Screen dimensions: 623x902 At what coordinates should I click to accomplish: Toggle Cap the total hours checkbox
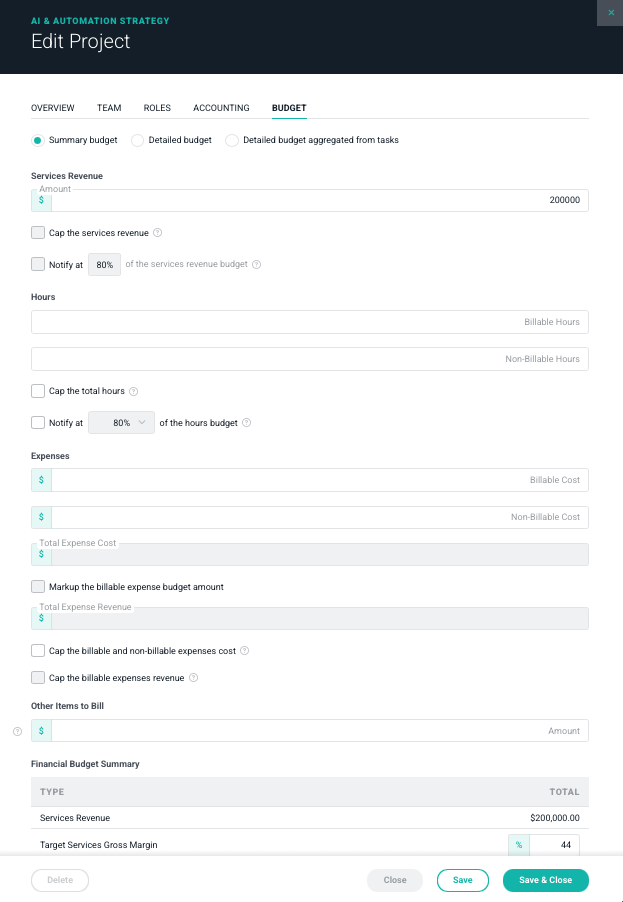pyautogui.click(x=38, y=391)
